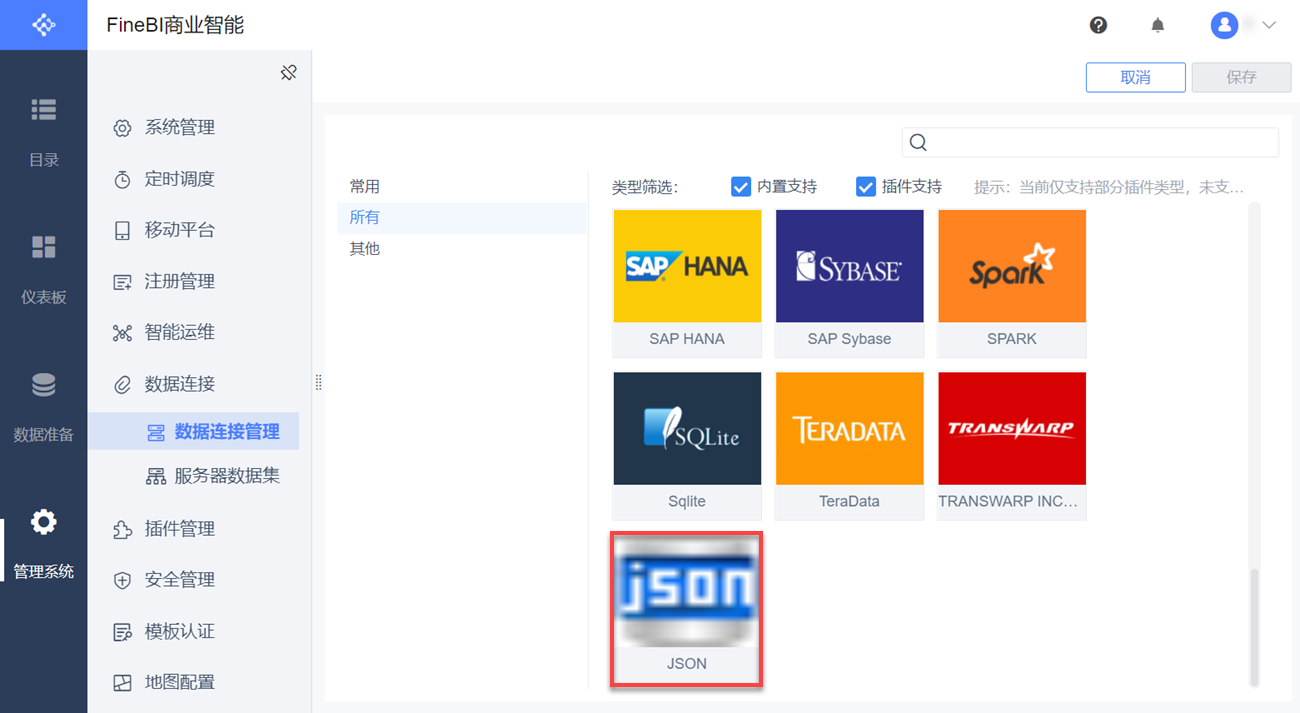Click the 安全管理 shield icon
This screenshot has height=713, width=1300.
[122, 580]
